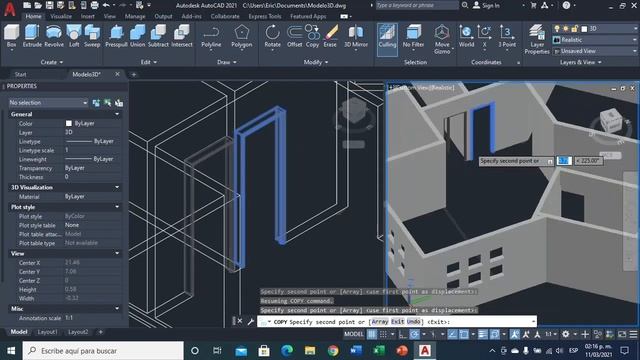Run the Subtract command

point(158,36)
